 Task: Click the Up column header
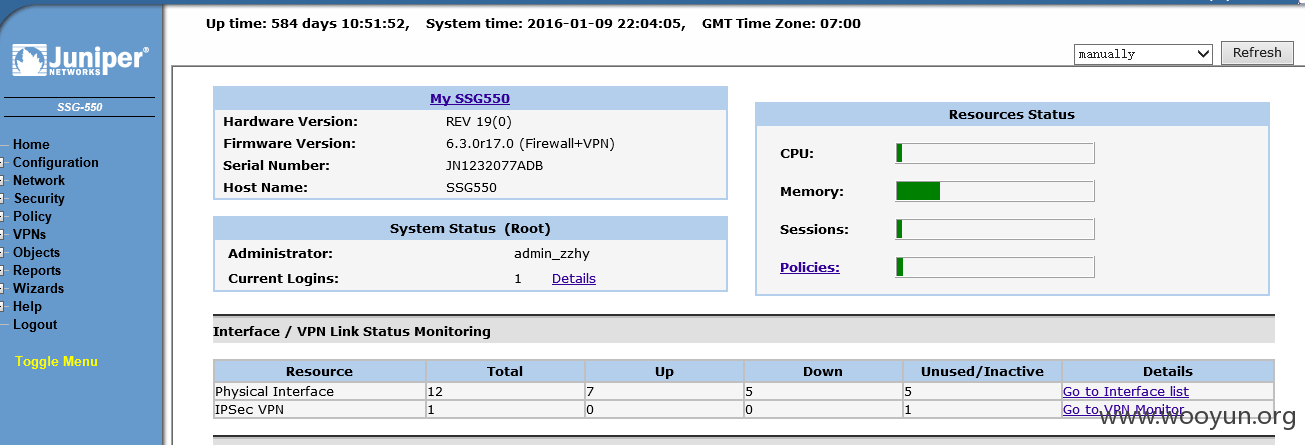pos(664,371)
